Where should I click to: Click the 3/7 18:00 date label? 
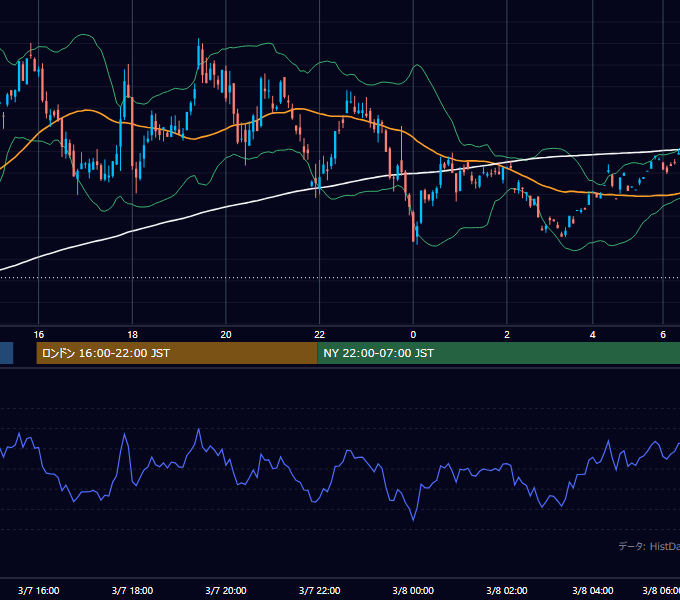coord(132,590)
